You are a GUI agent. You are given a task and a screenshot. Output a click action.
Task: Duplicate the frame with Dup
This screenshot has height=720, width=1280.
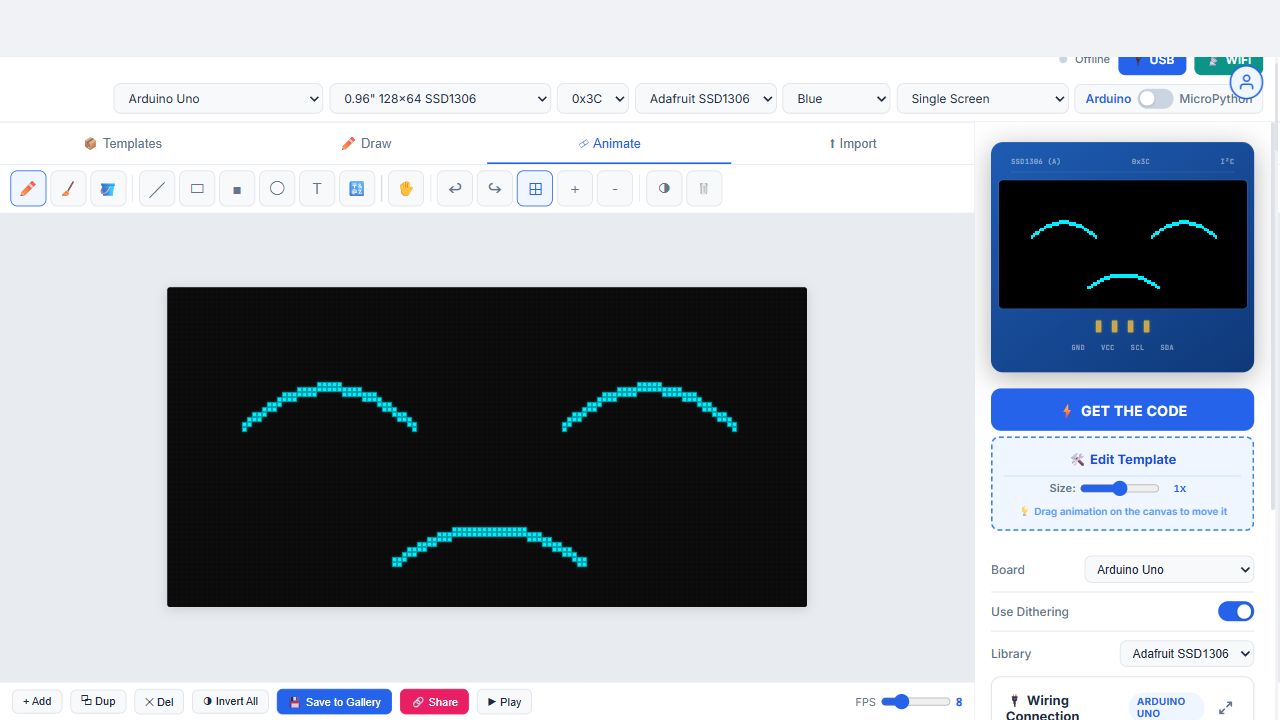tap(98, 702)
